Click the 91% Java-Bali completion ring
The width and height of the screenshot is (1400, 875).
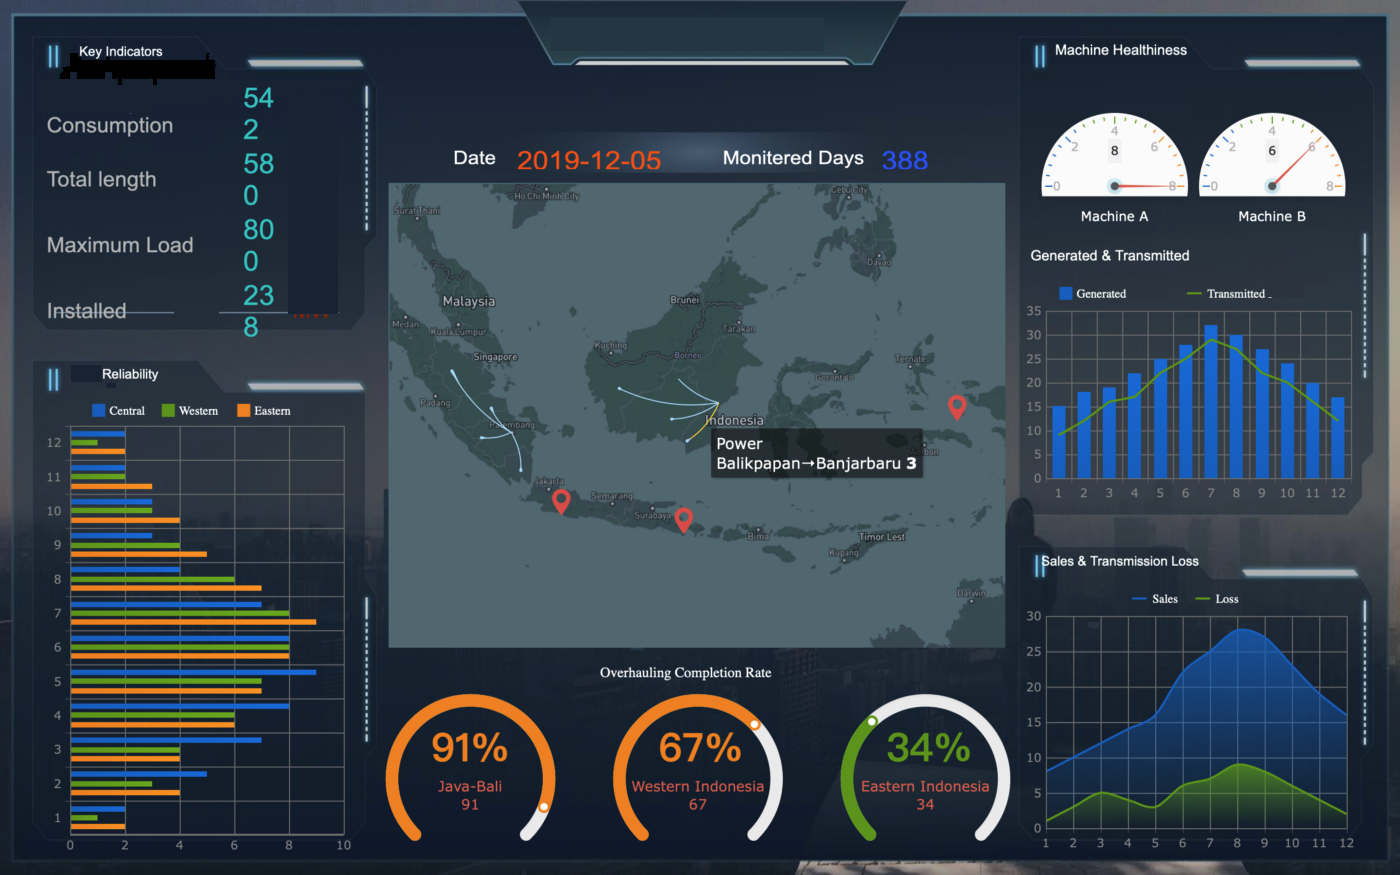(470, 769)
